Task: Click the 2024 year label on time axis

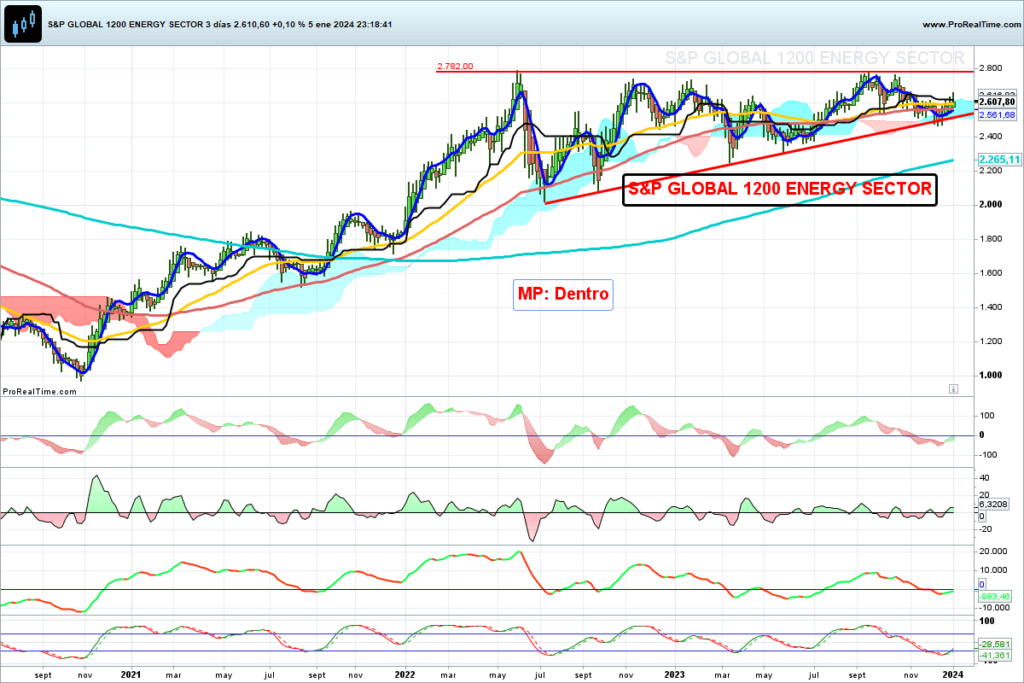Action: (x=953, y=675)
